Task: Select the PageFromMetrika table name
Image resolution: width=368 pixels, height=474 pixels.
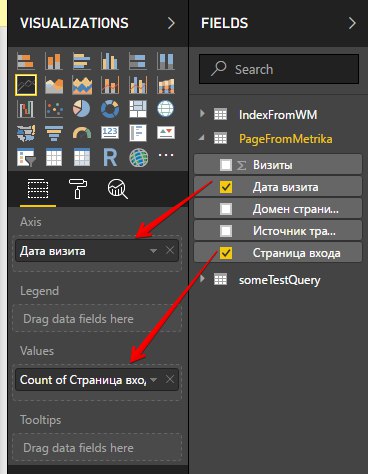Action: [x=286, y=139]
